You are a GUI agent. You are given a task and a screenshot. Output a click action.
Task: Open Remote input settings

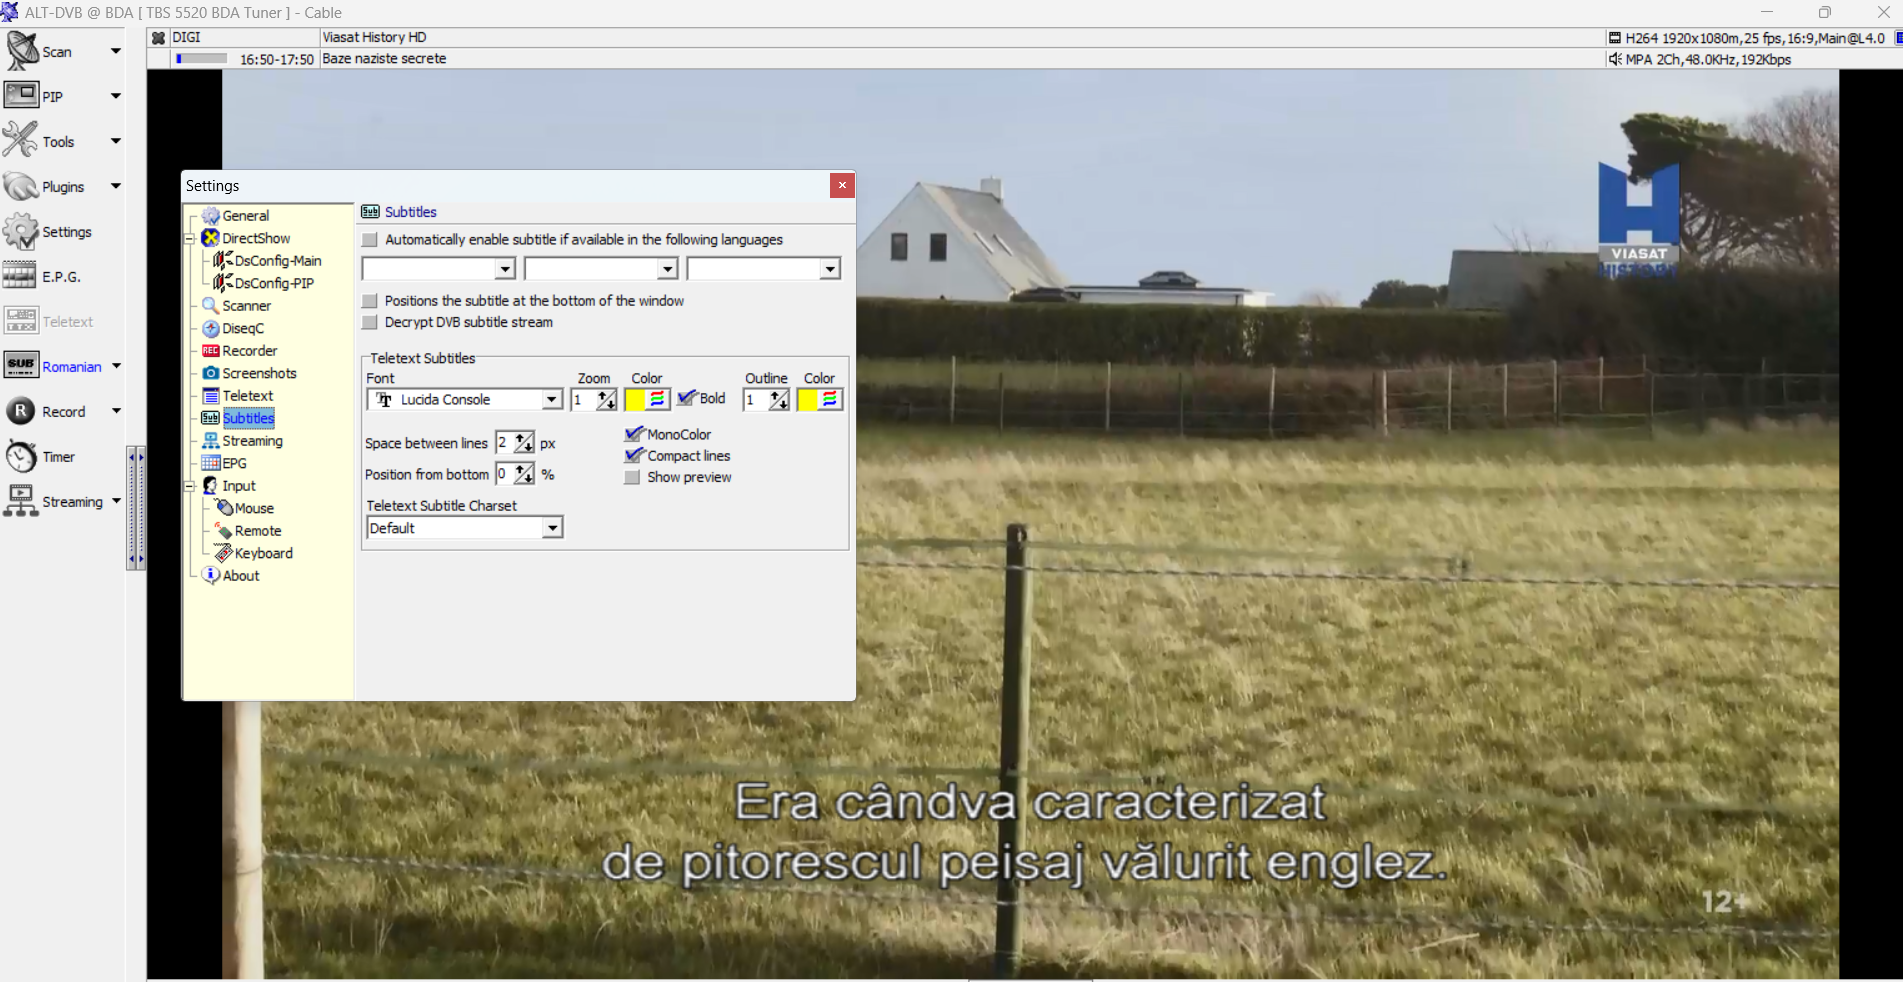coord(258,530)
